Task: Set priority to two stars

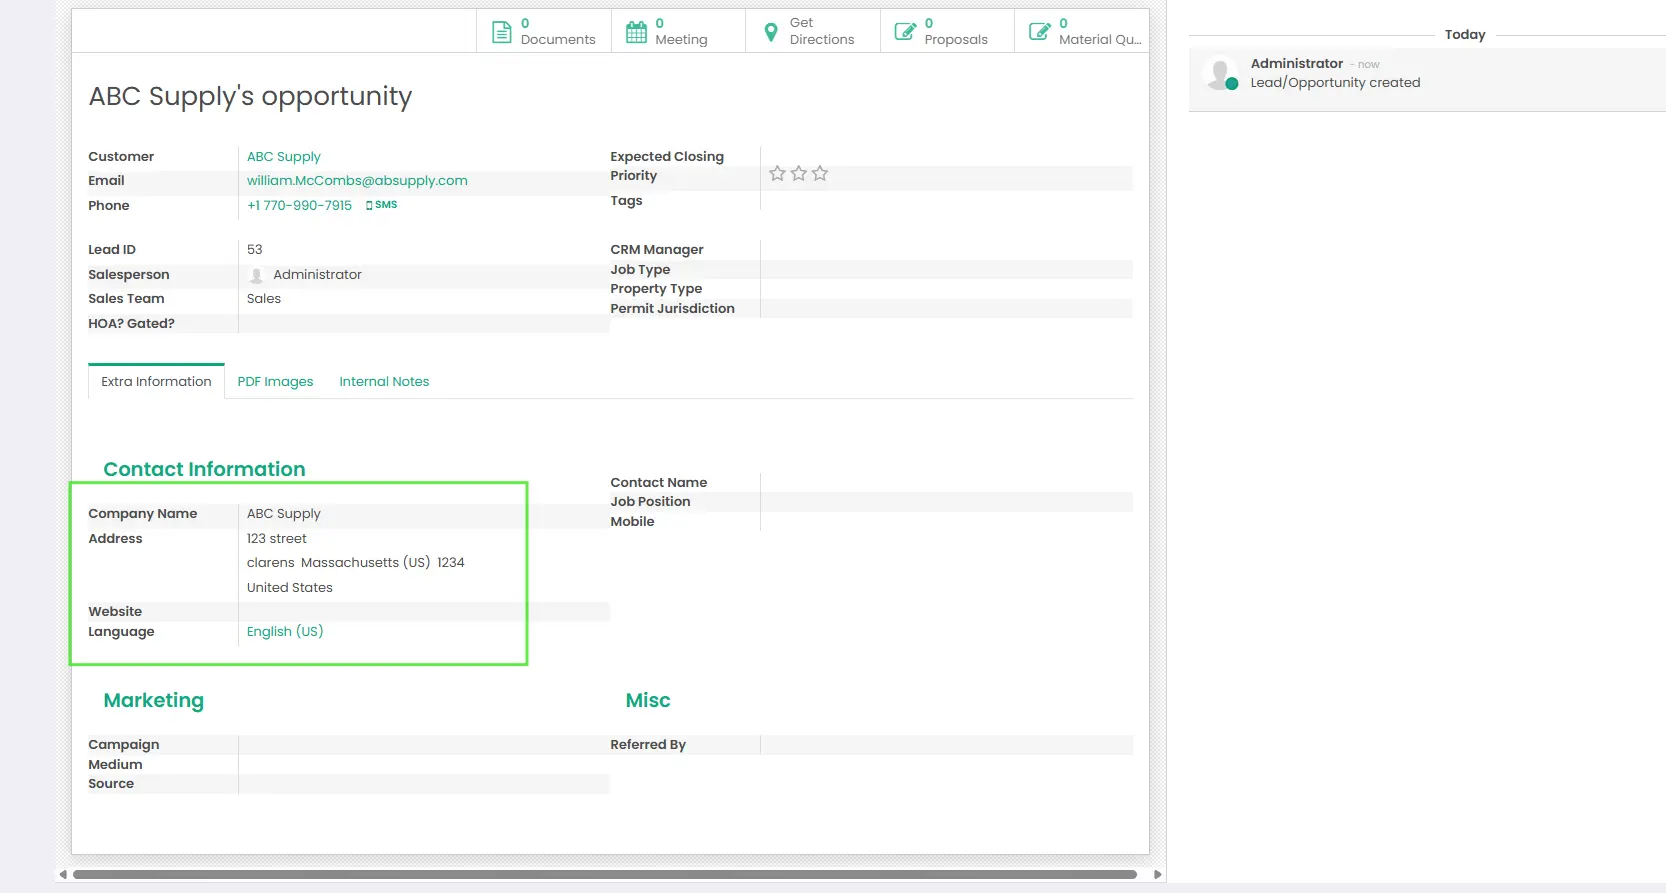Action: (x=798, y=174)
